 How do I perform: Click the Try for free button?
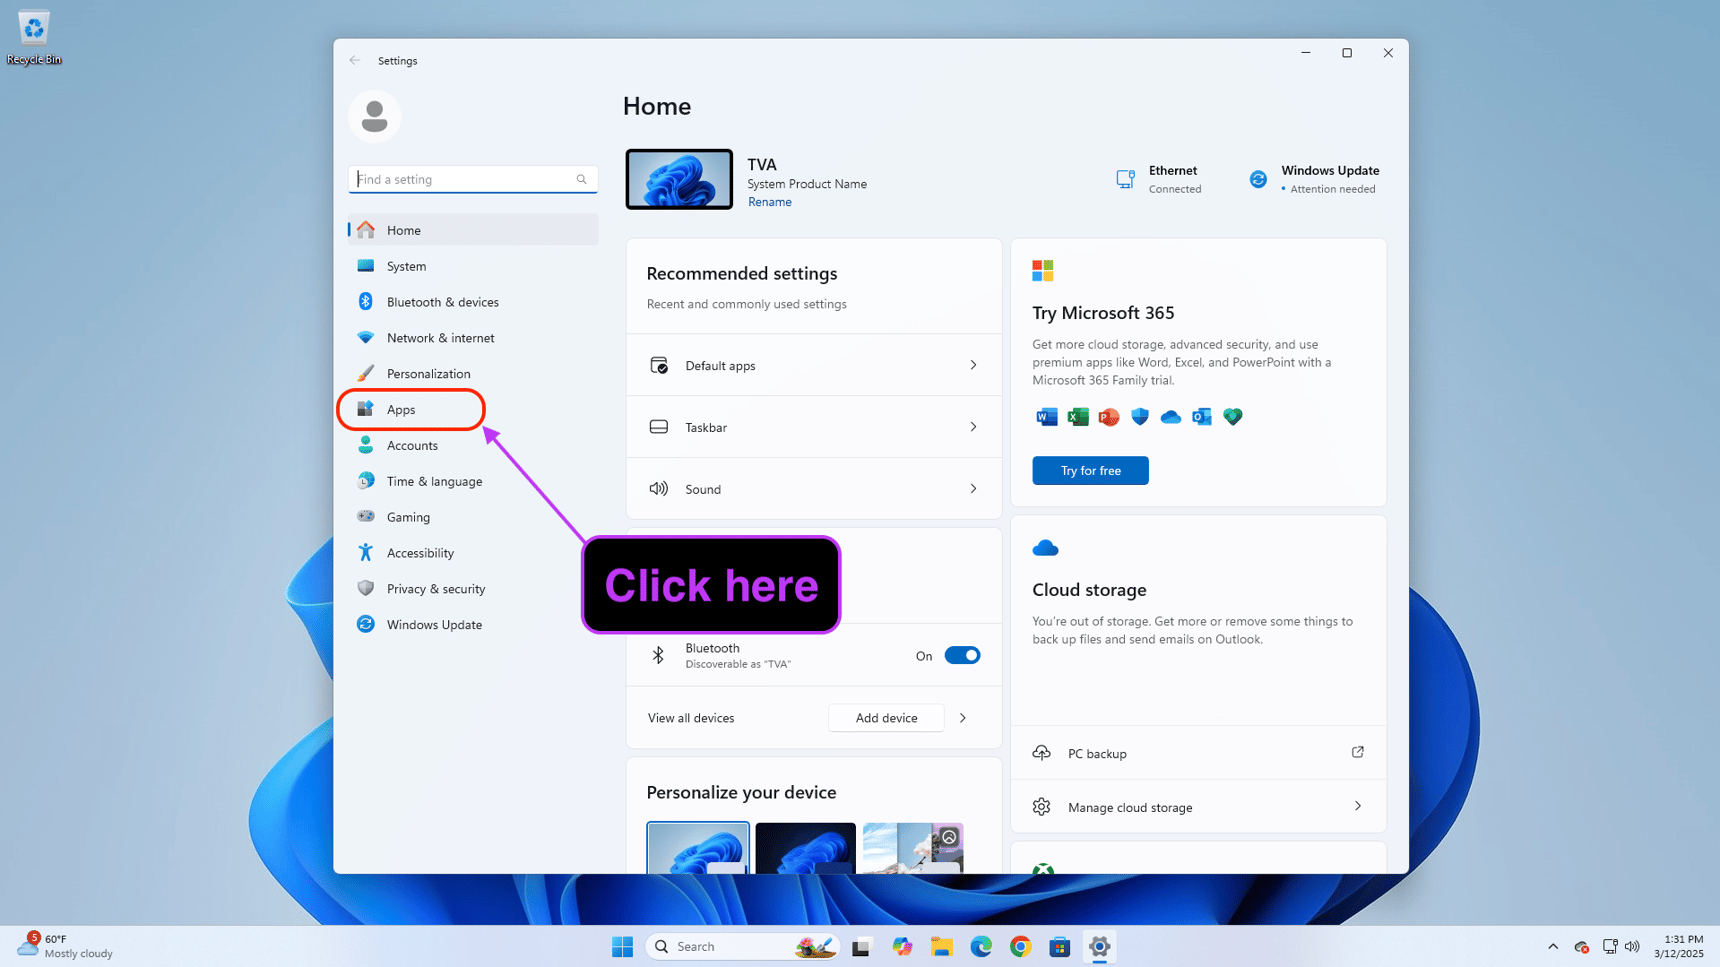[1090, 470]
